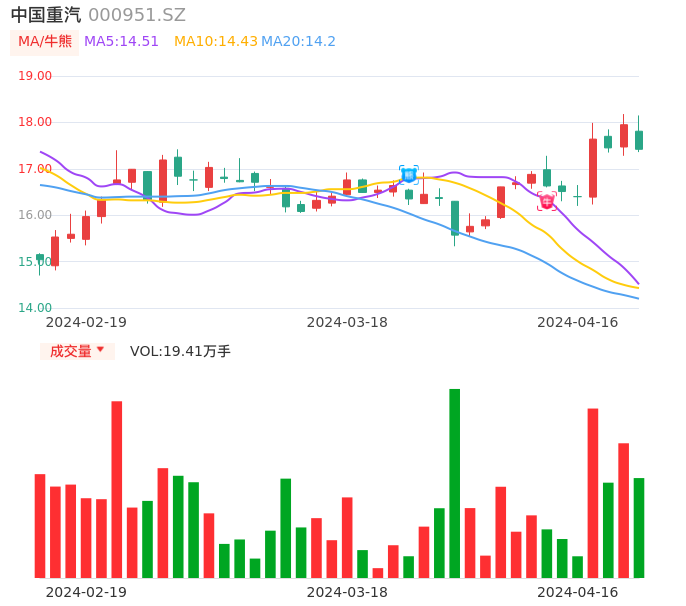This screenshot has height=606, width=686.
Task: Click the ticker code 000951.SZ
Action: point(137,15)
